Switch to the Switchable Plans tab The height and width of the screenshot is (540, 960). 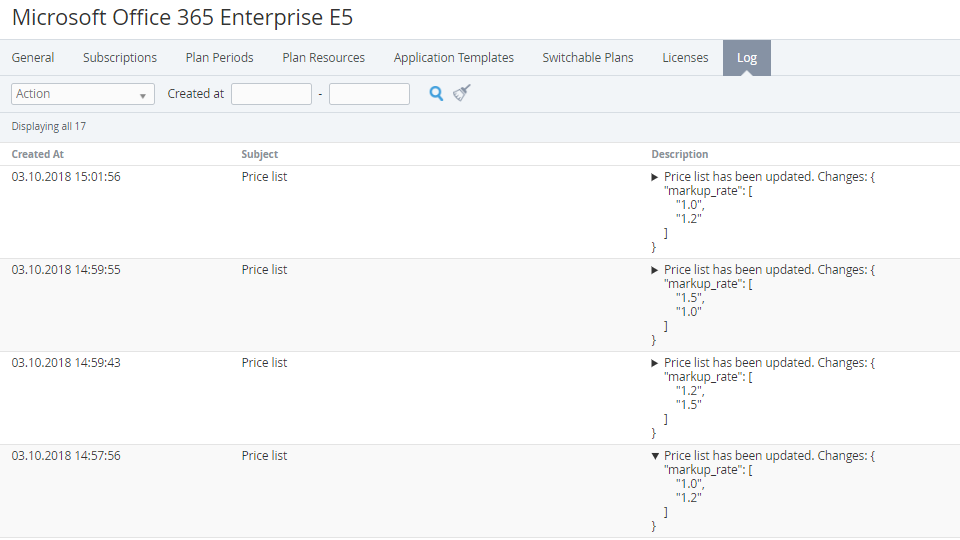coord(588,58)
